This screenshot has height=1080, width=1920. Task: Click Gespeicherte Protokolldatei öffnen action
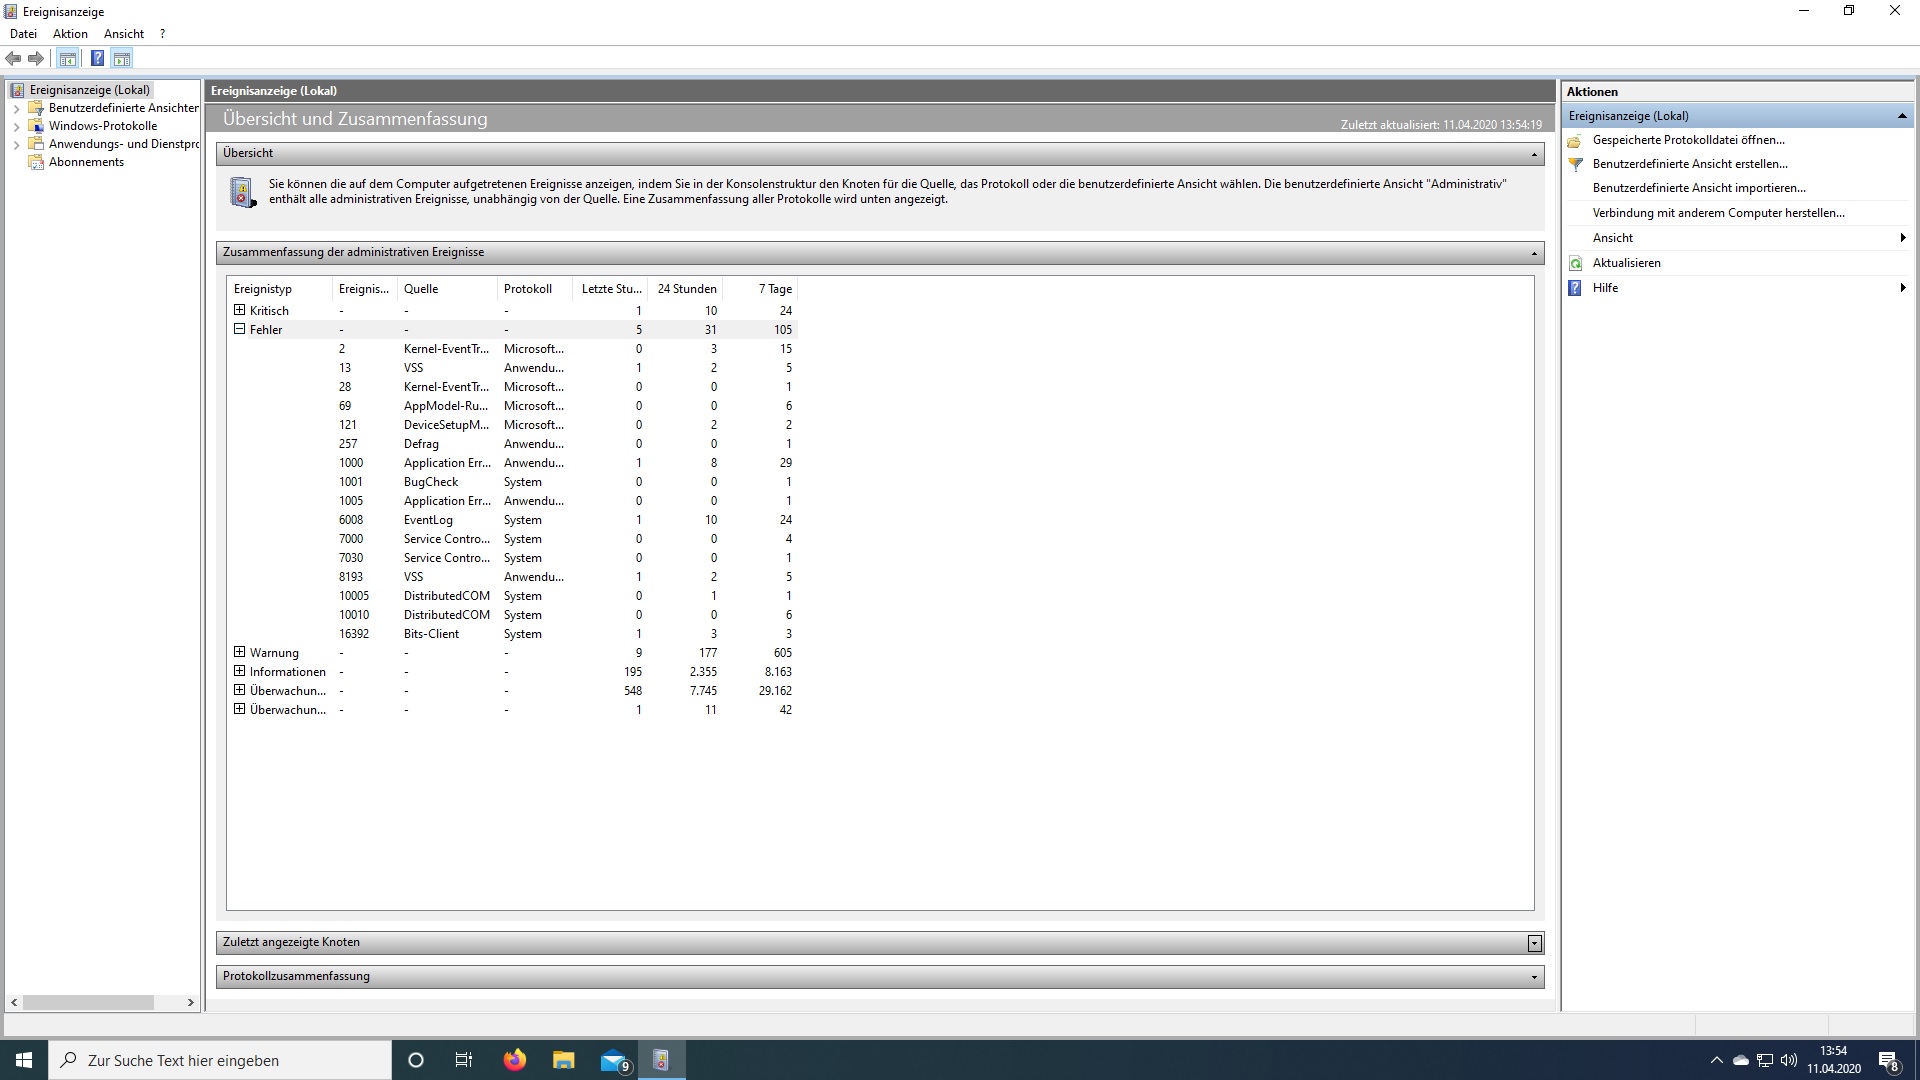coord(1688,140)
